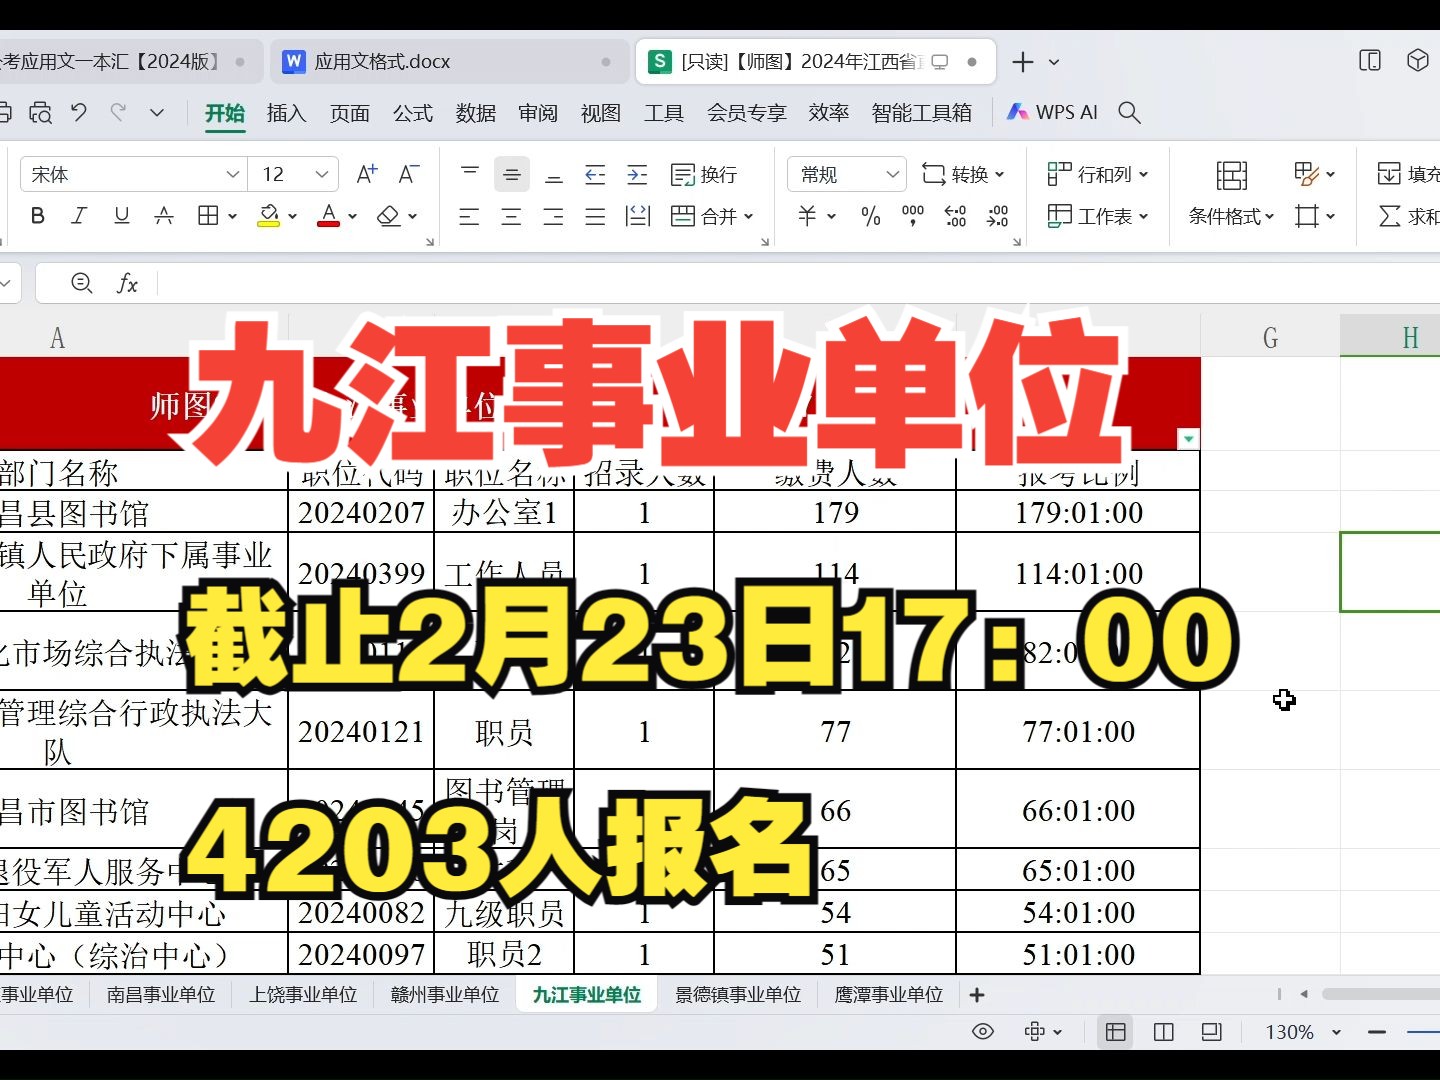Open 行和列 rows and columns menu
Viewport: 1440px width, 1080px height.
pyautogui.click(x=1098, y=174)
